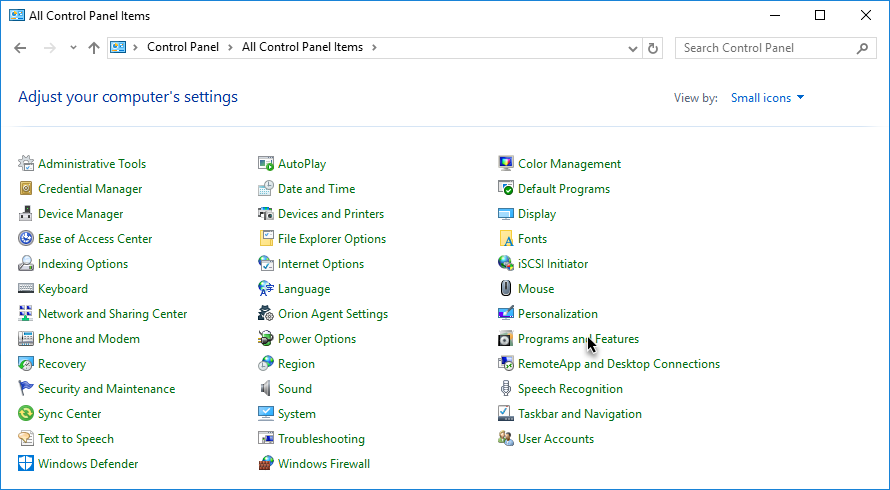
Task: Refresh the Control Panel view
Action: 653,48
